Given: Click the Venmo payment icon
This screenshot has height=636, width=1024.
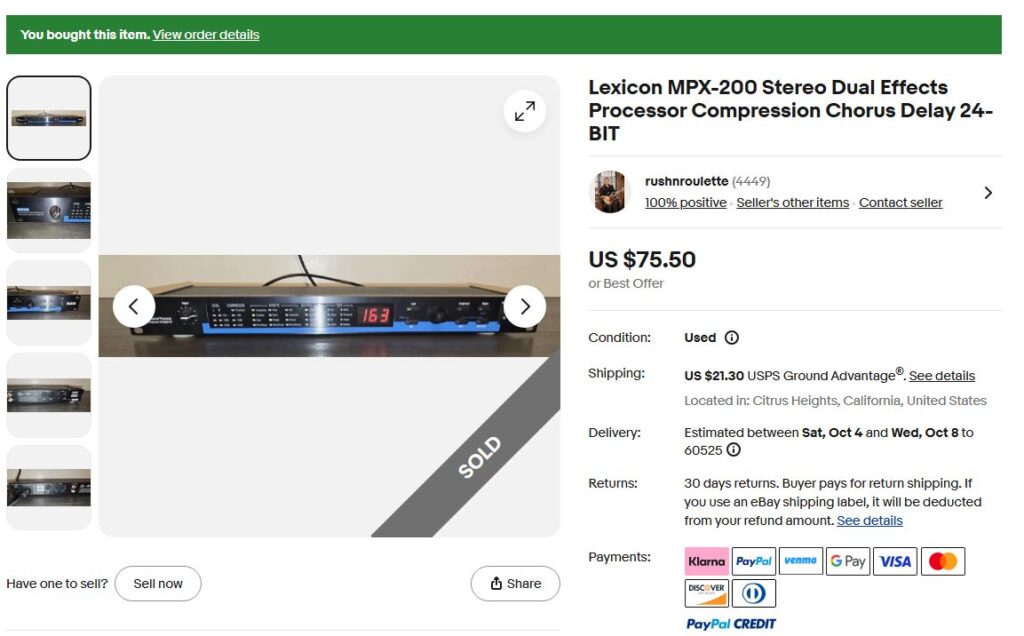Looking at the screenshot, I should (800, 561).
